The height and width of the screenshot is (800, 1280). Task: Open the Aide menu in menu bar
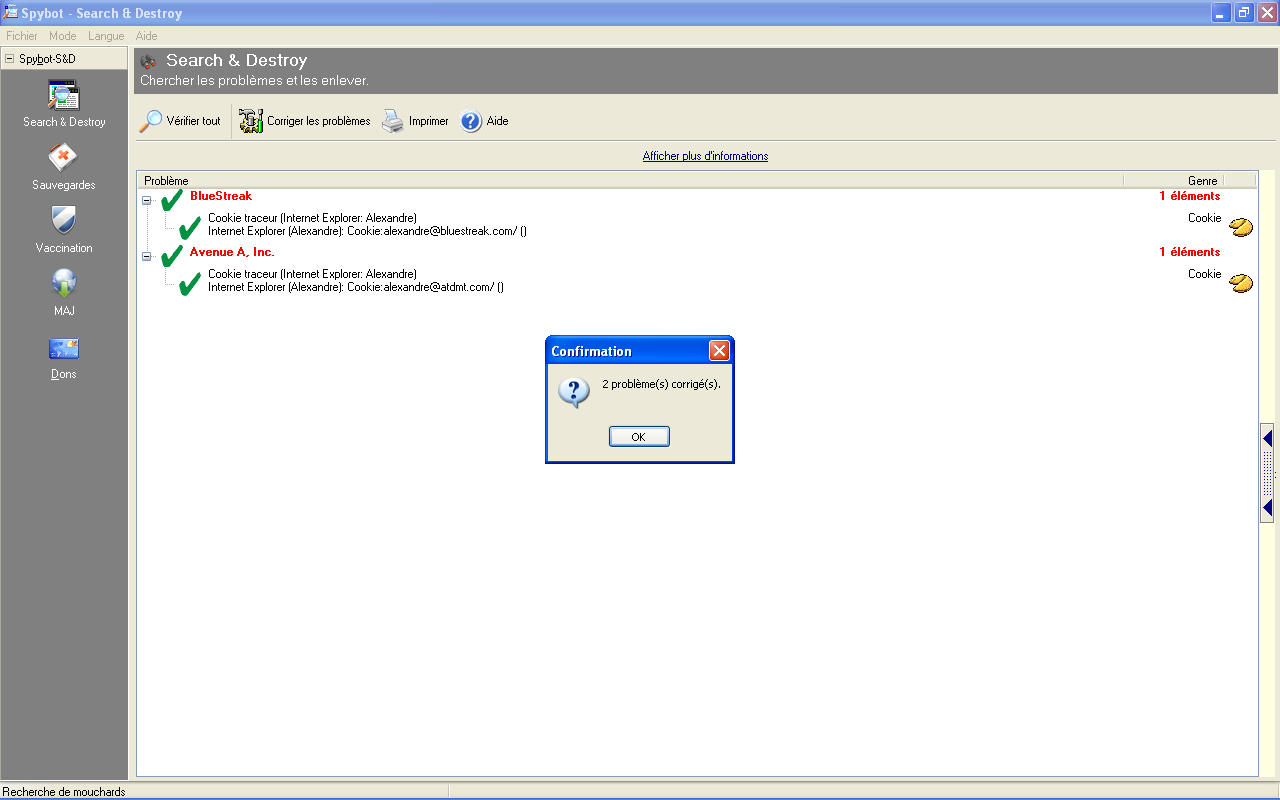147,36
